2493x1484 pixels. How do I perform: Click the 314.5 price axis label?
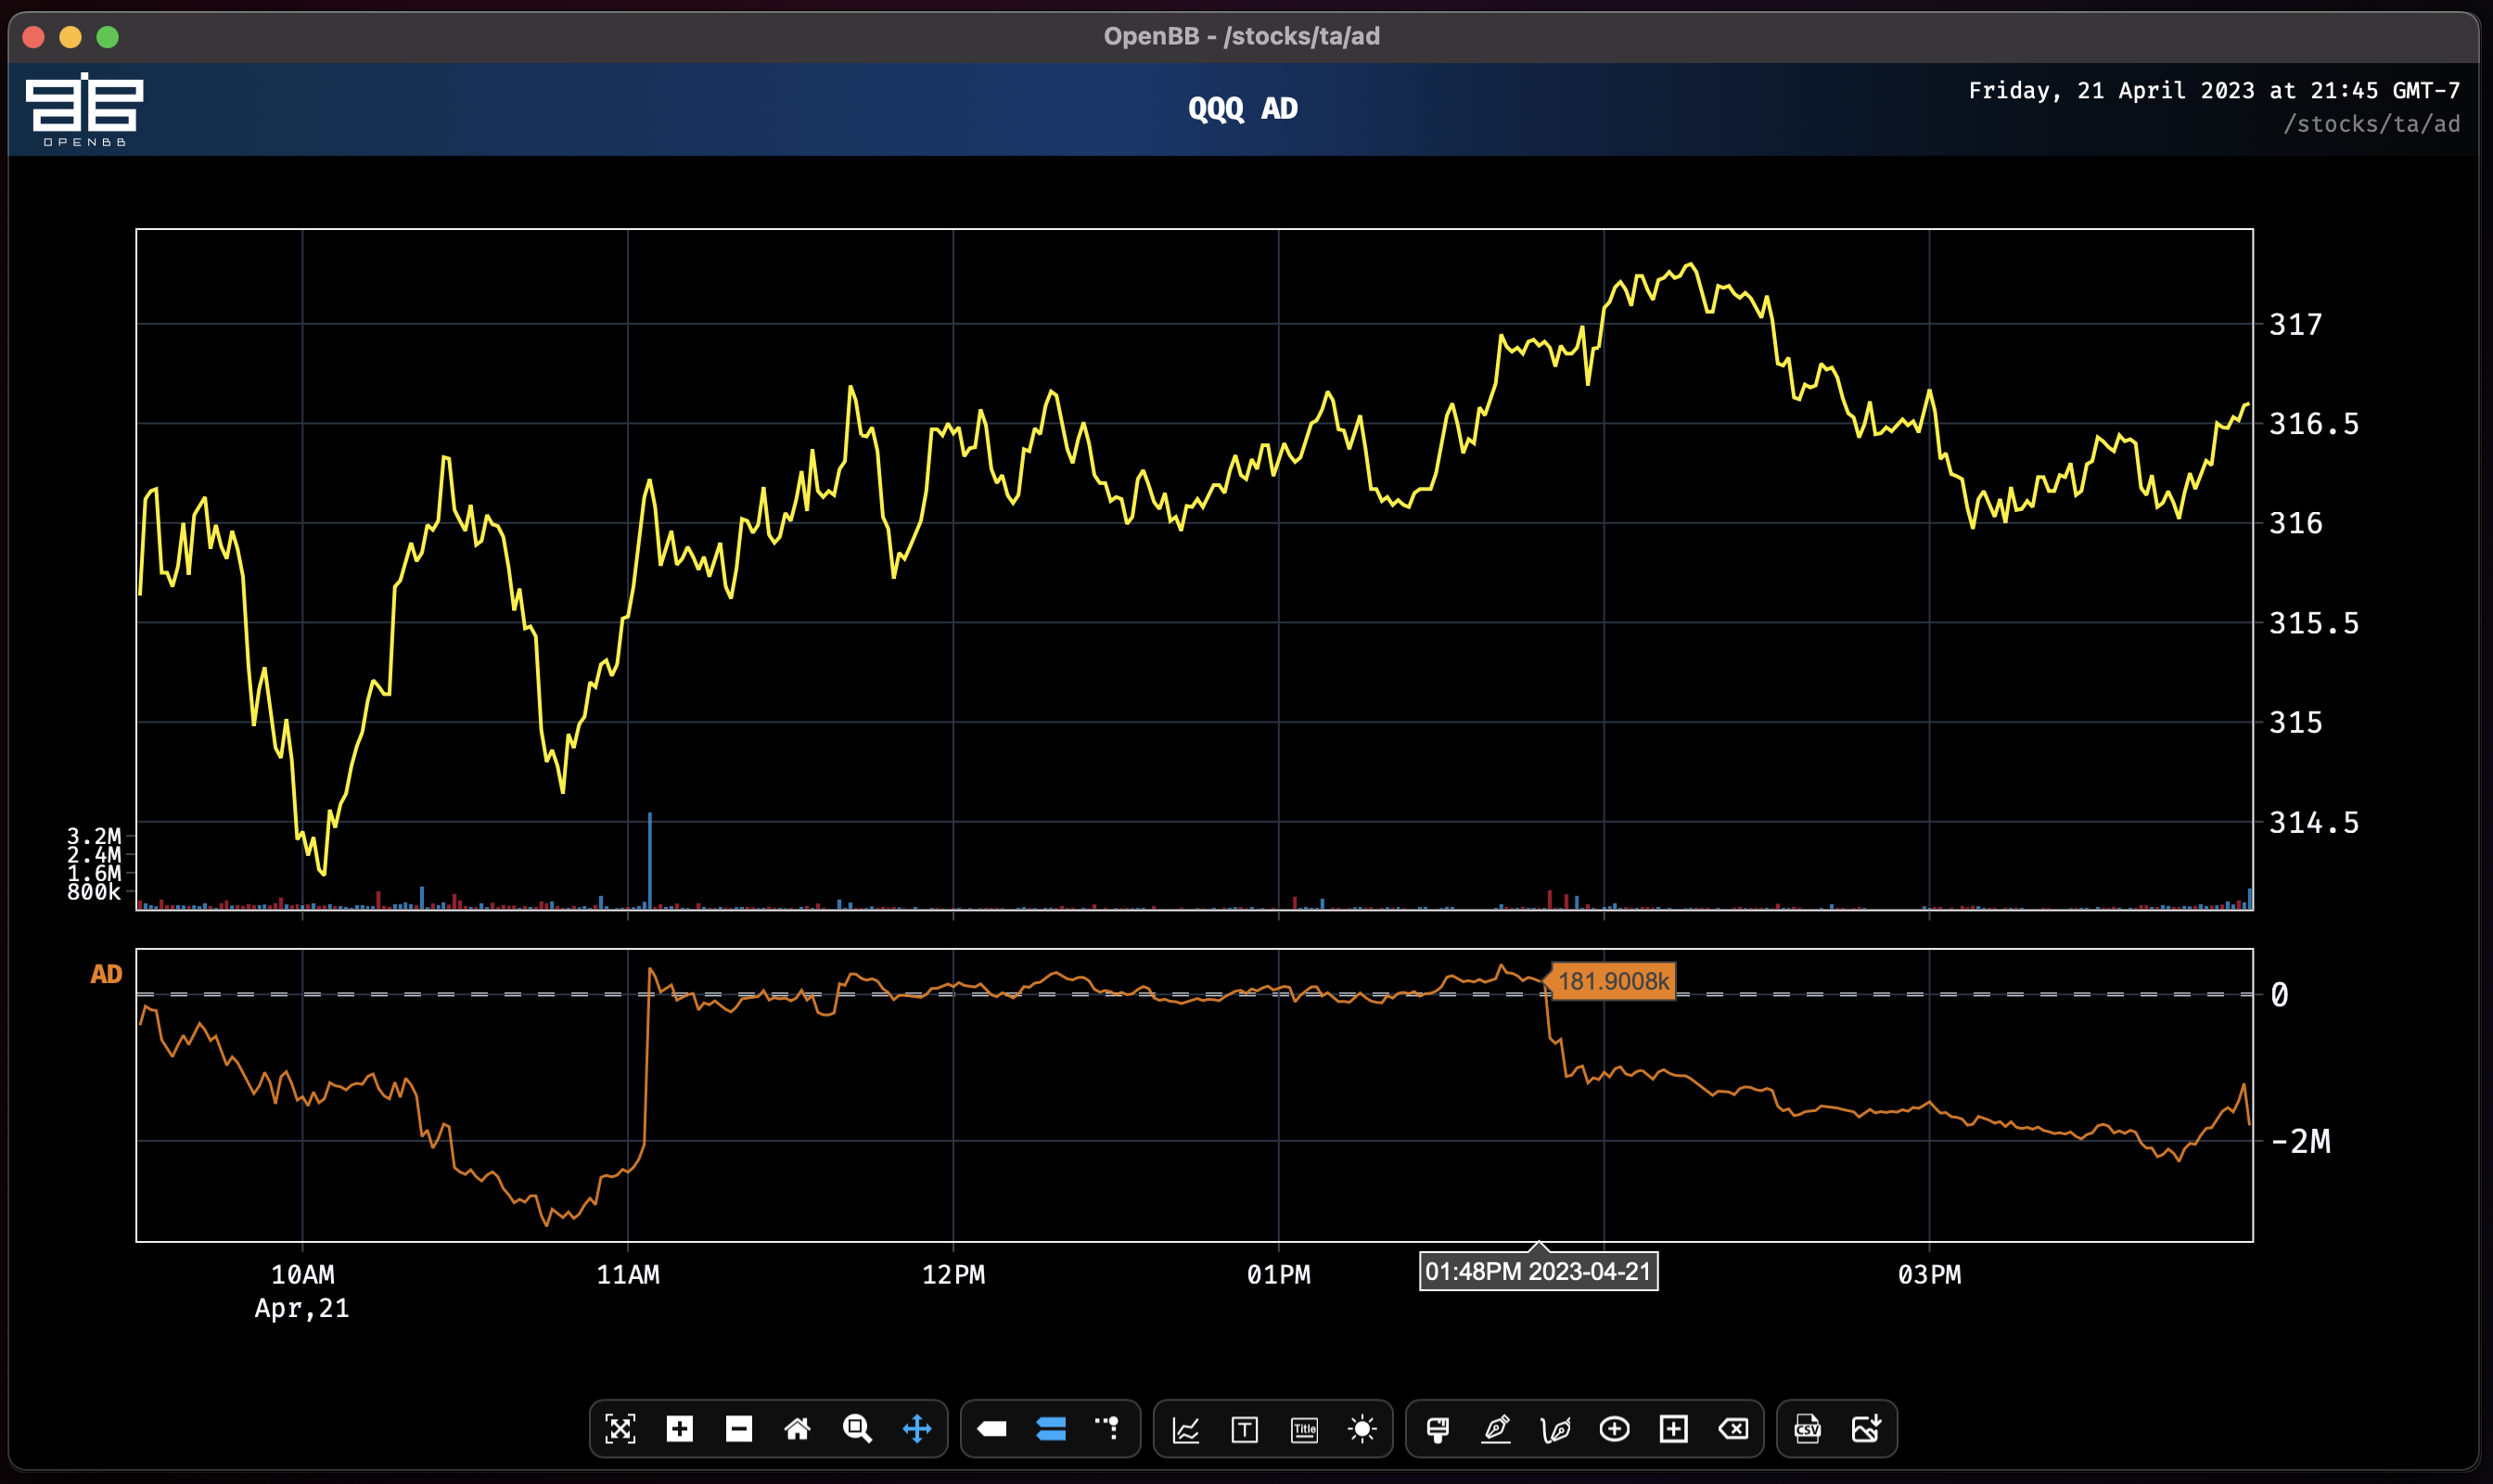click(2314, 822)
